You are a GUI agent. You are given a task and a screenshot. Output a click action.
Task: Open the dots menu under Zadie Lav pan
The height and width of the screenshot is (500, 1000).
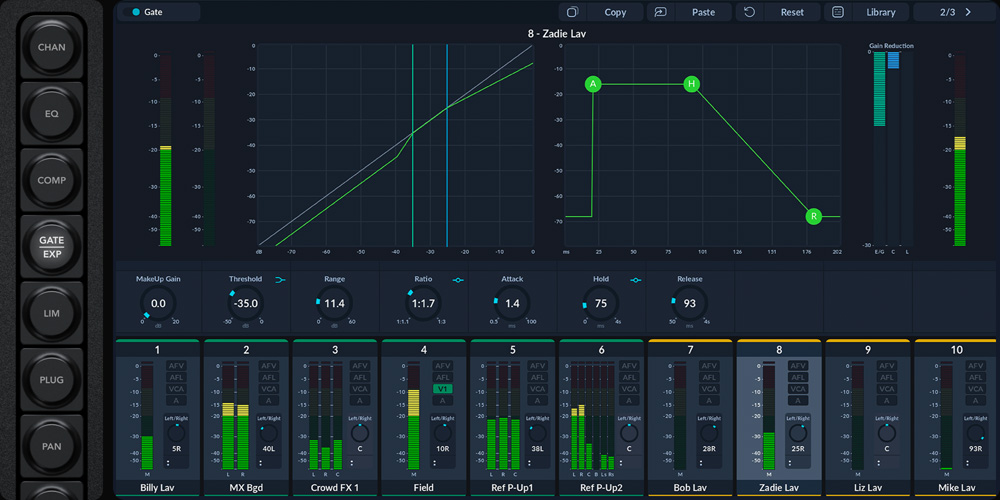[x=789, y=463]
